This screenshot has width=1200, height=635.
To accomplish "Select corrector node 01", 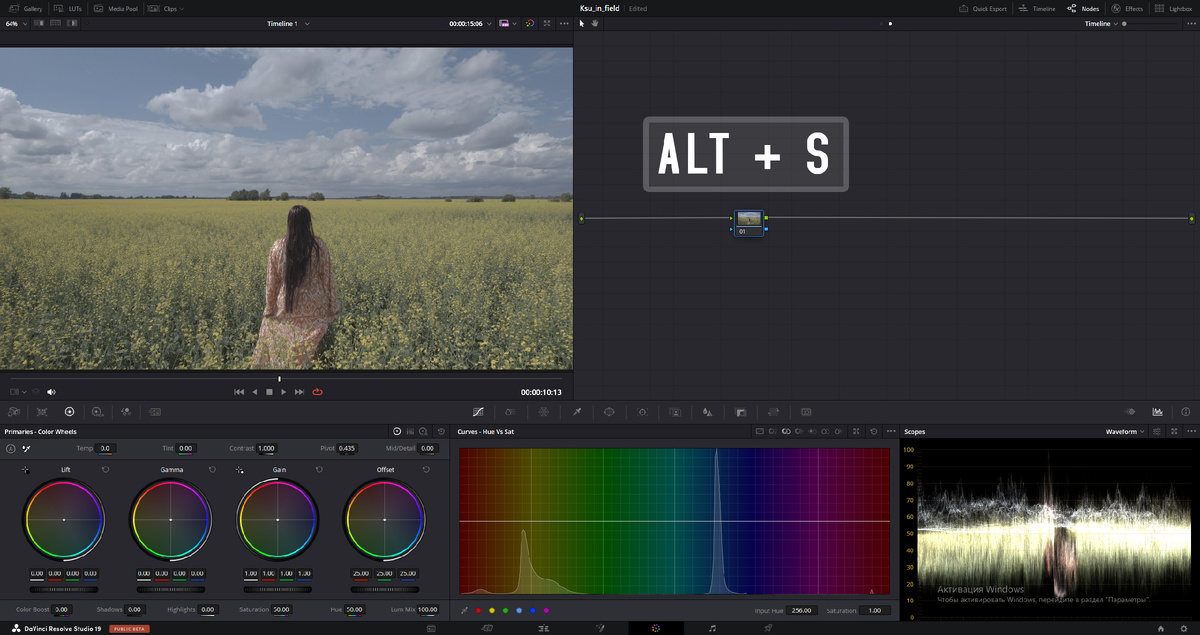I will coord(749,222).
